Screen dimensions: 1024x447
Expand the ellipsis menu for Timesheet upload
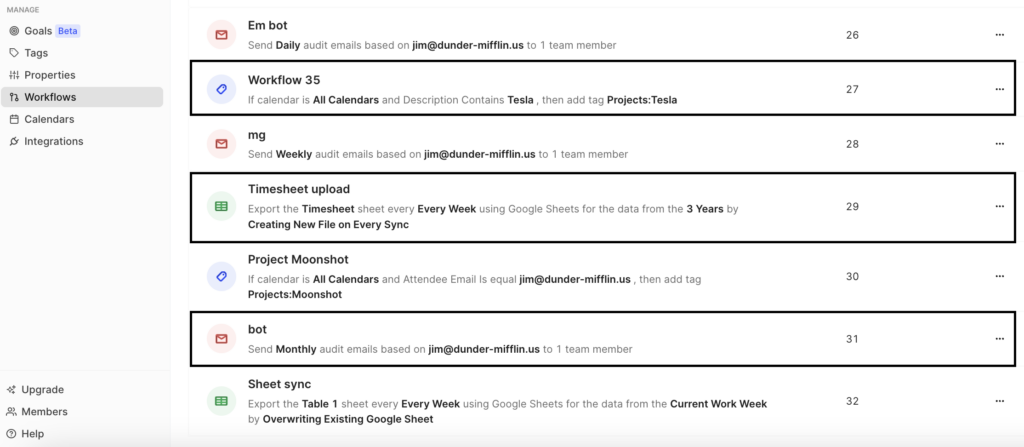pyautogui.click(x=999, y=207)
